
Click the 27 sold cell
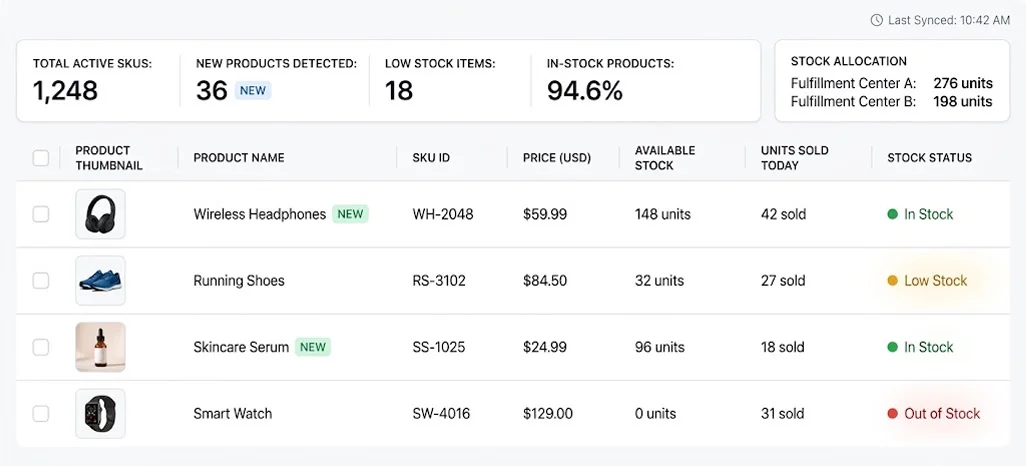[x=783, y=281]
